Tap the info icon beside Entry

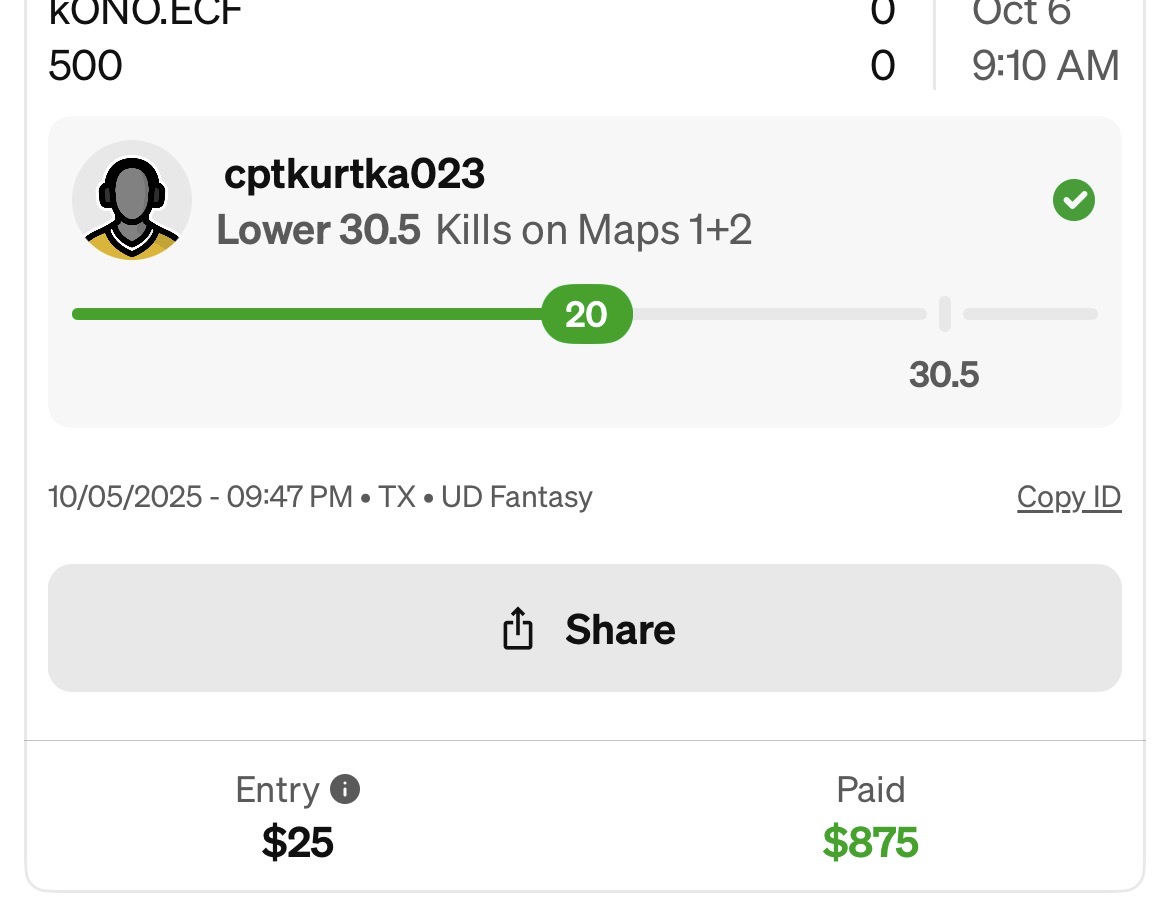pos(344,789)
